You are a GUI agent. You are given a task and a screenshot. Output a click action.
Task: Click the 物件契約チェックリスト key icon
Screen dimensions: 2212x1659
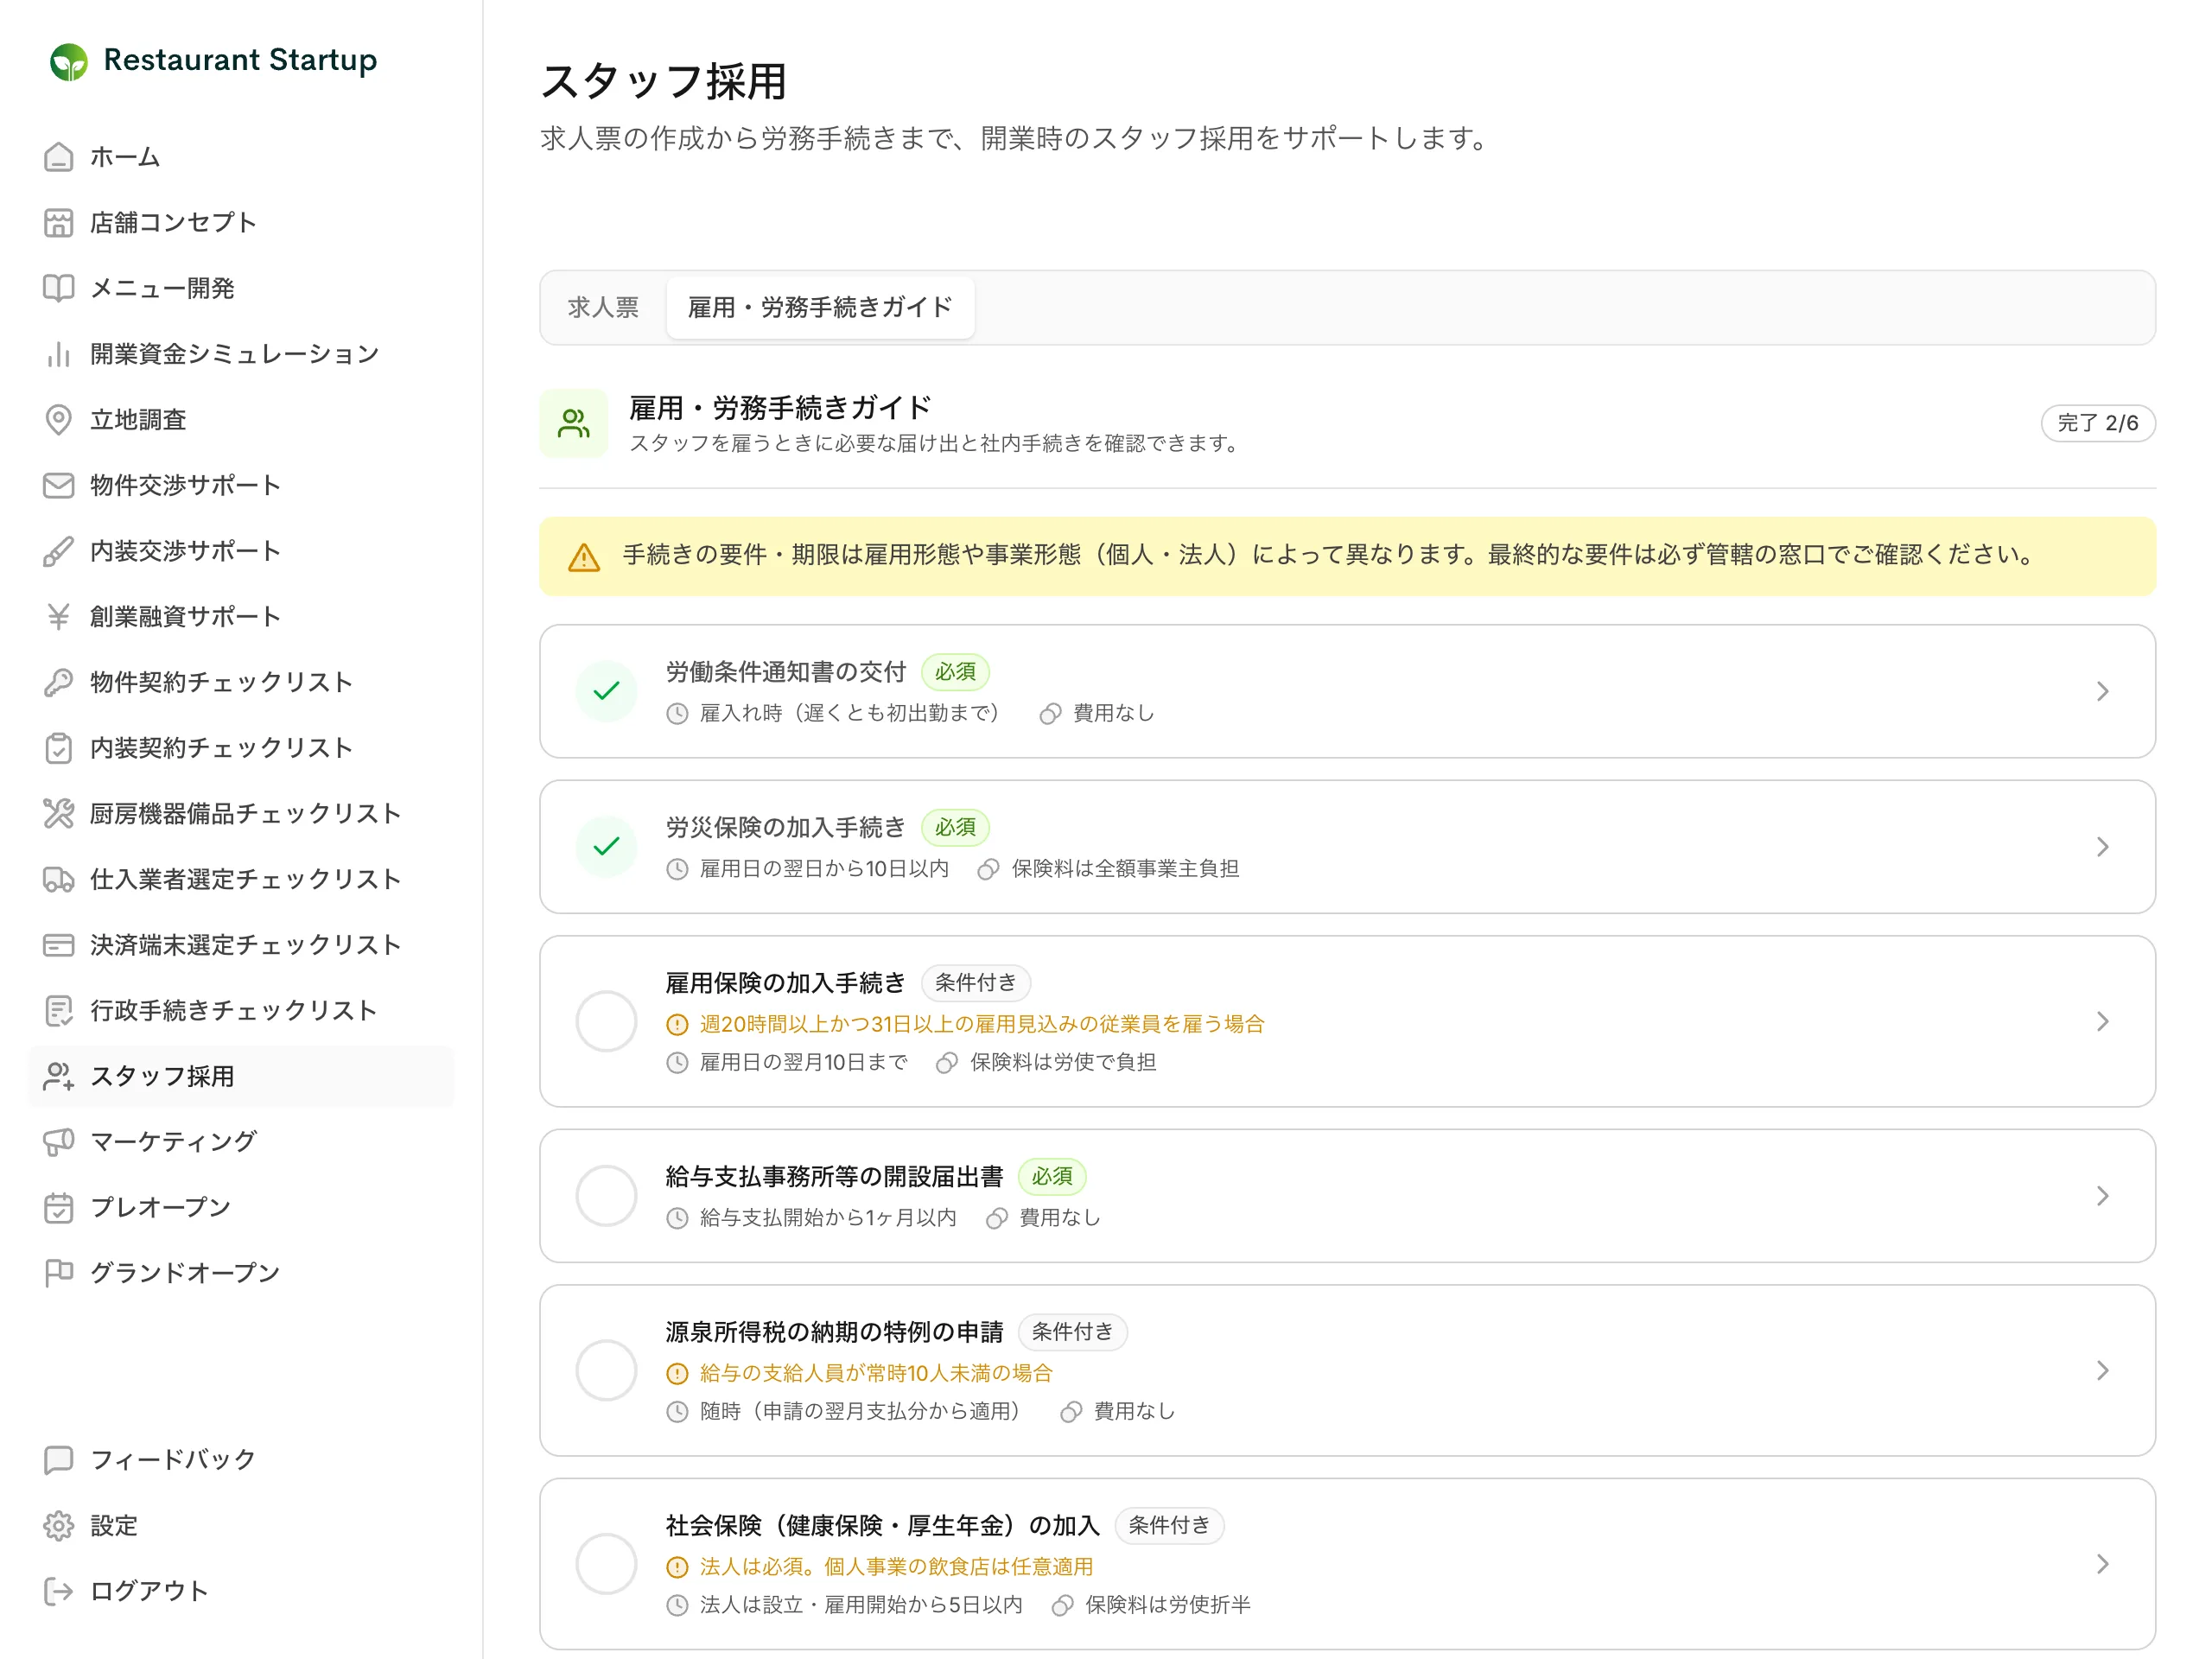58,682
